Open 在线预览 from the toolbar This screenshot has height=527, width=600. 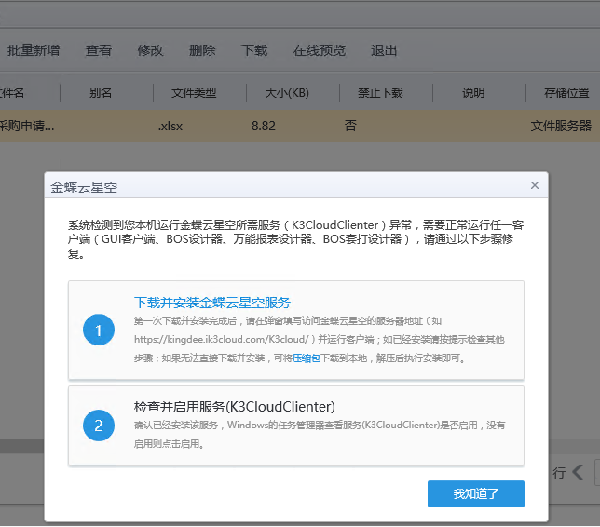point(319,50)
